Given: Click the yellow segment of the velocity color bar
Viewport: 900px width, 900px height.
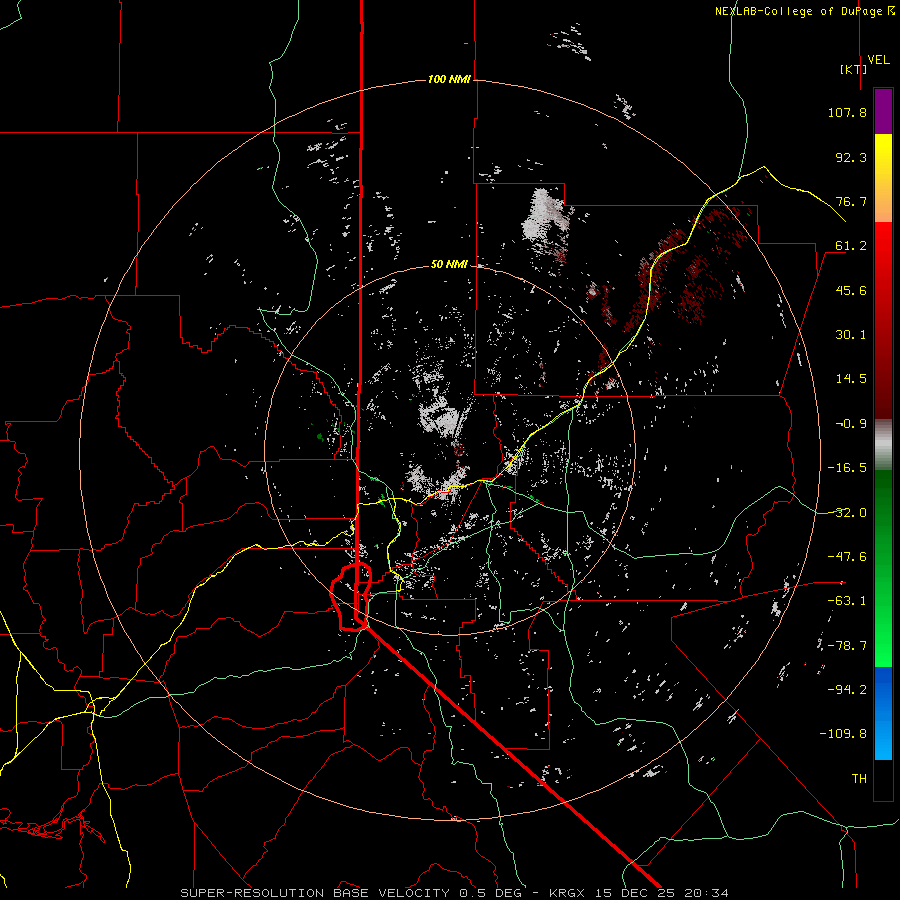Looking at the screenshot, I should click(x=883, y=155).
